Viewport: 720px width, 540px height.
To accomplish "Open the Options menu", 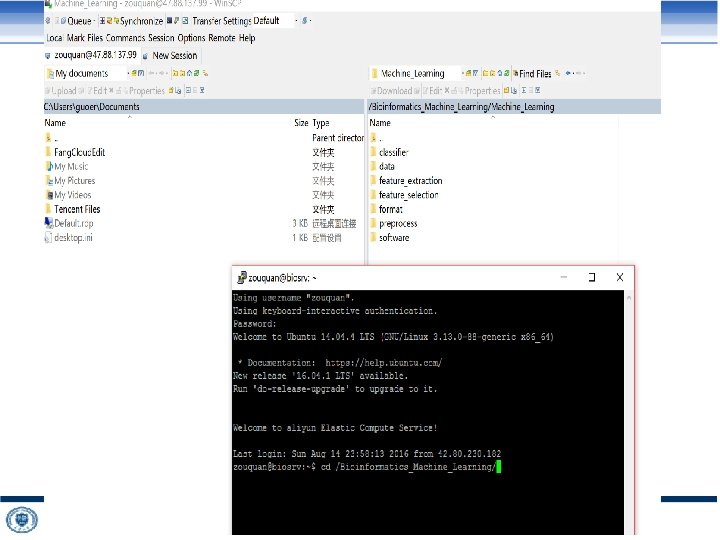I will 191,38.
